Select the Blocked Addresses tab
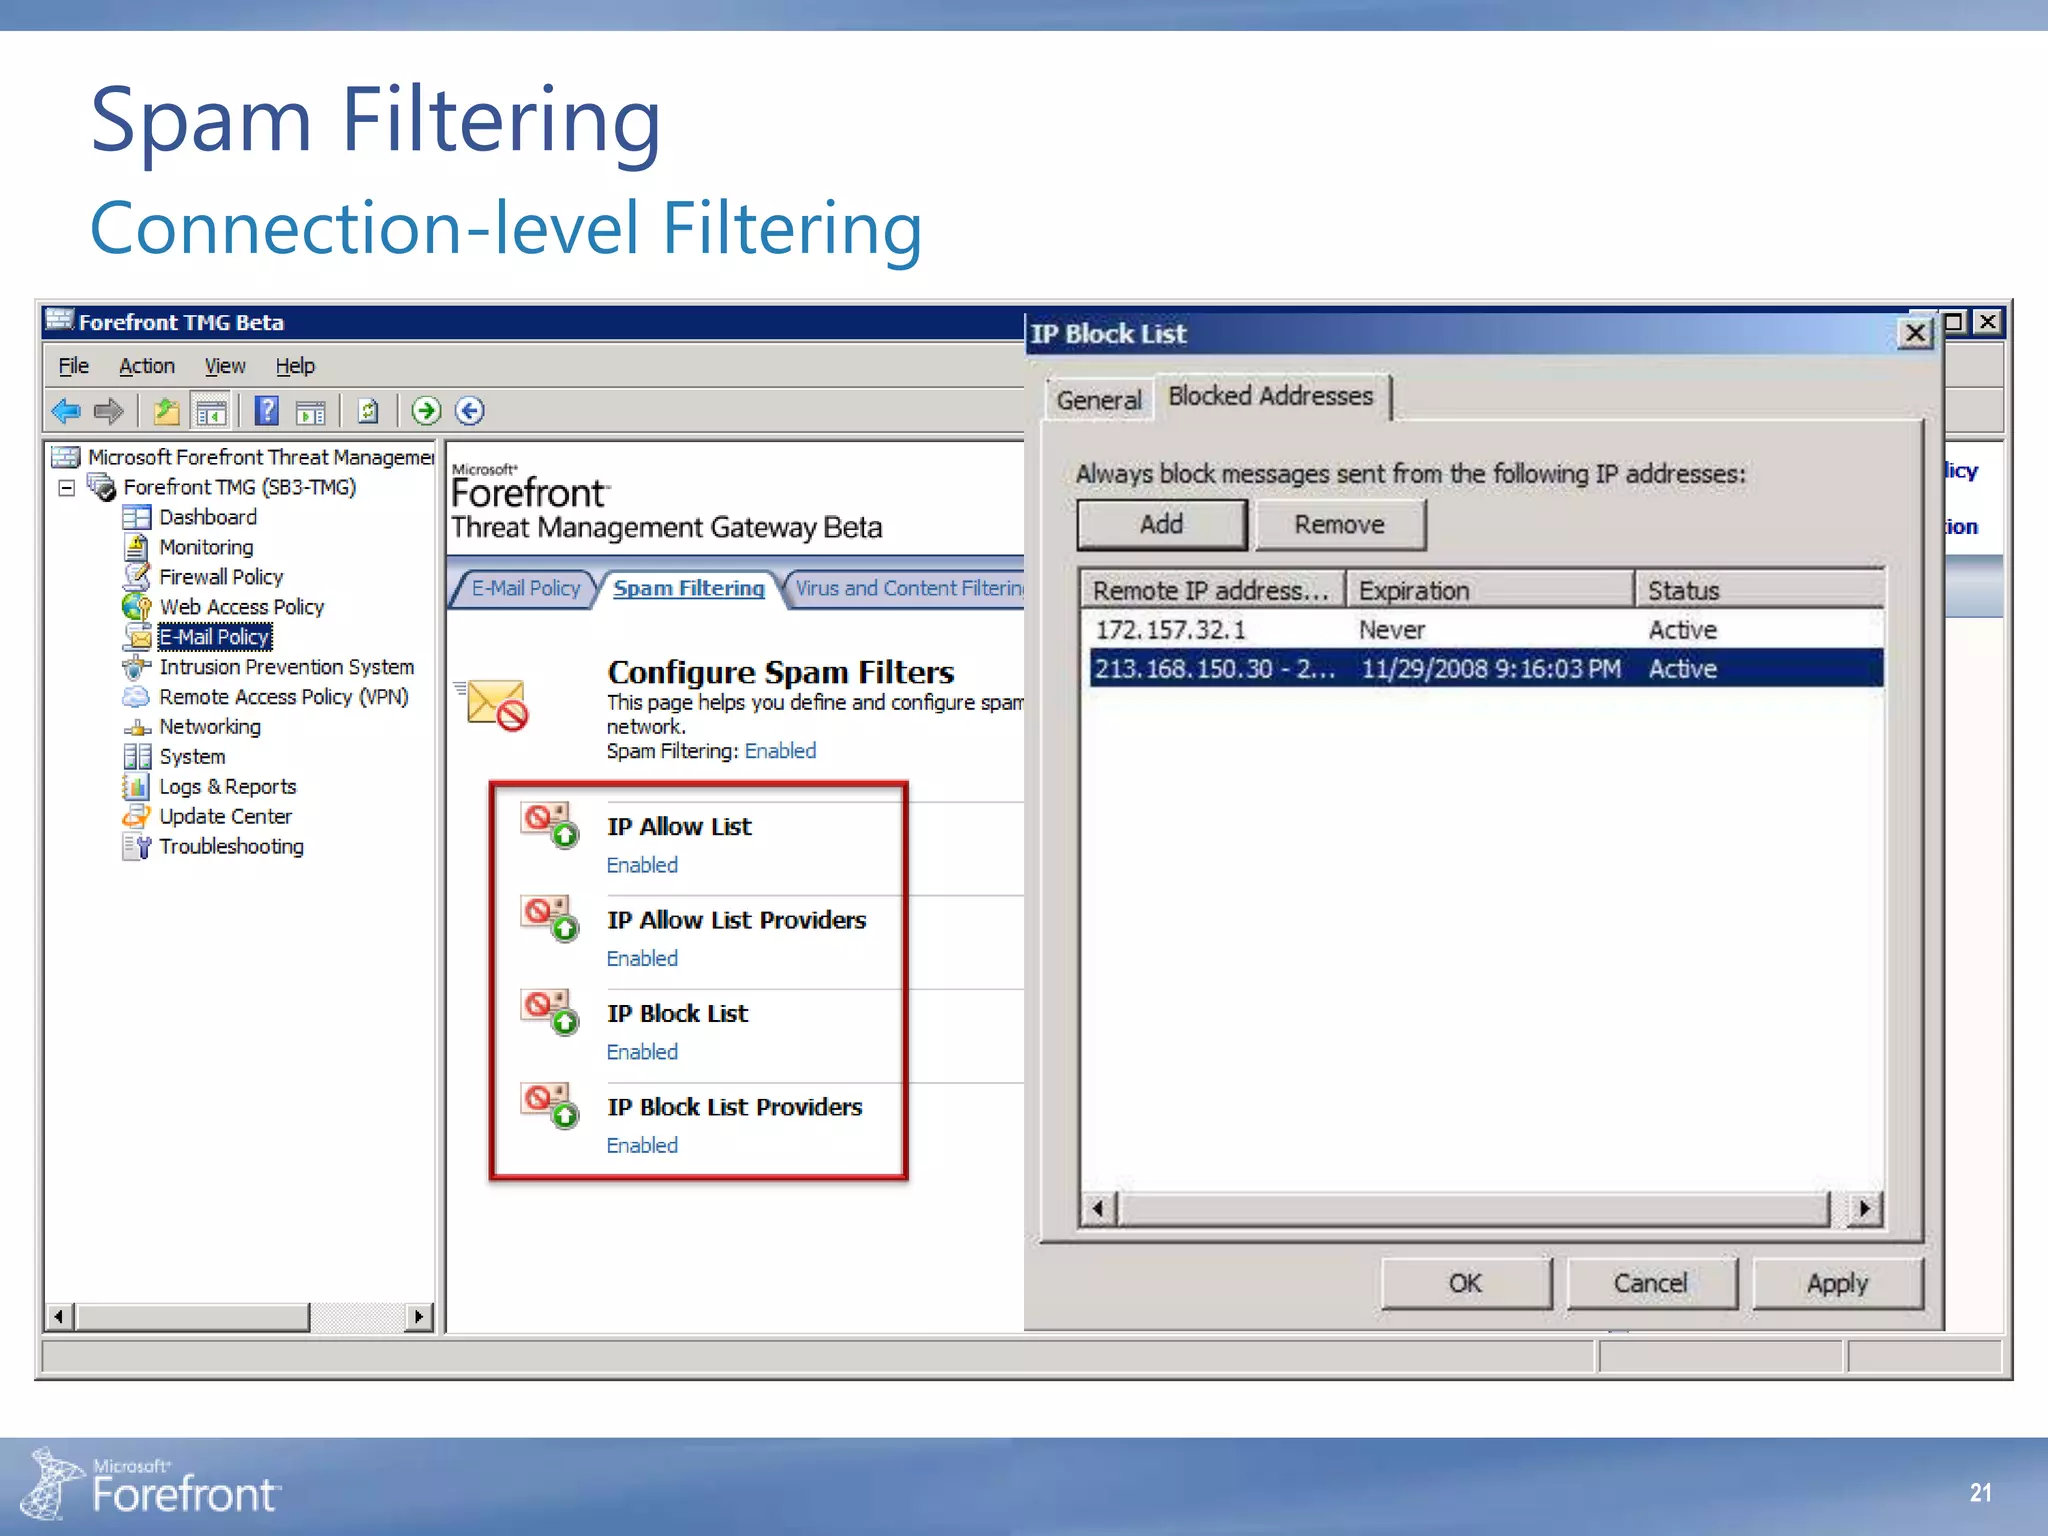Screen dimensions: 2048x1536 point(1271,396)
